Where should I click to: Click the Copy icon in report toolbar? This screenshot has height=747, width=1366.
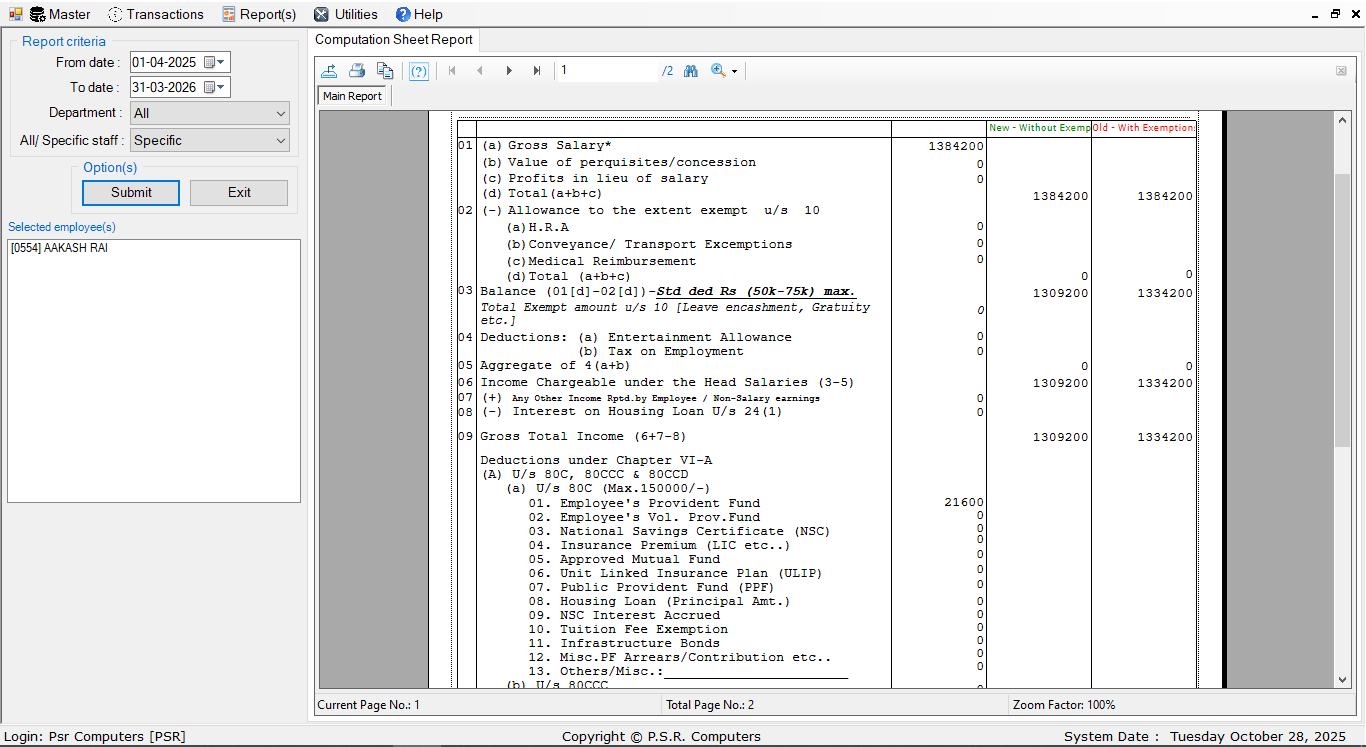(385, 71)
